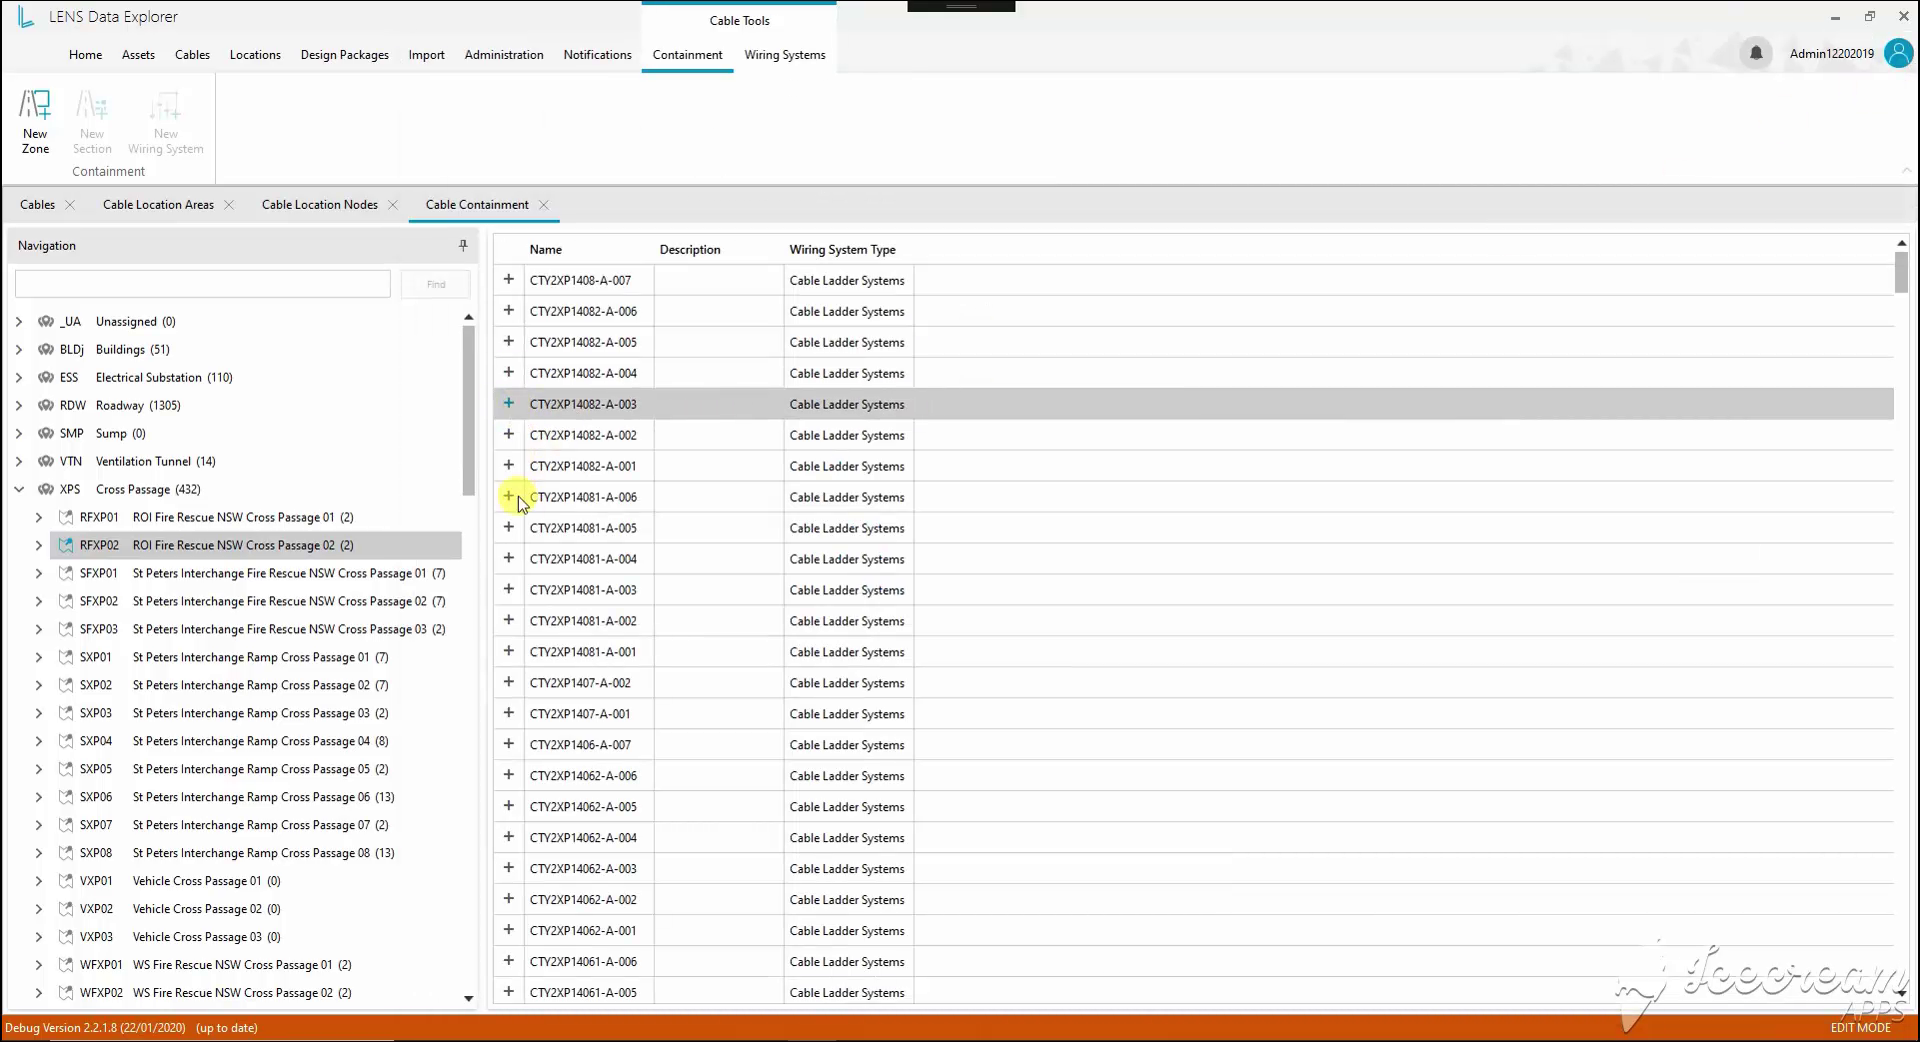Click the table's vertical scrollbar thumb
This screenshot has height=1042, width=1920.
tap(1901, 272)
